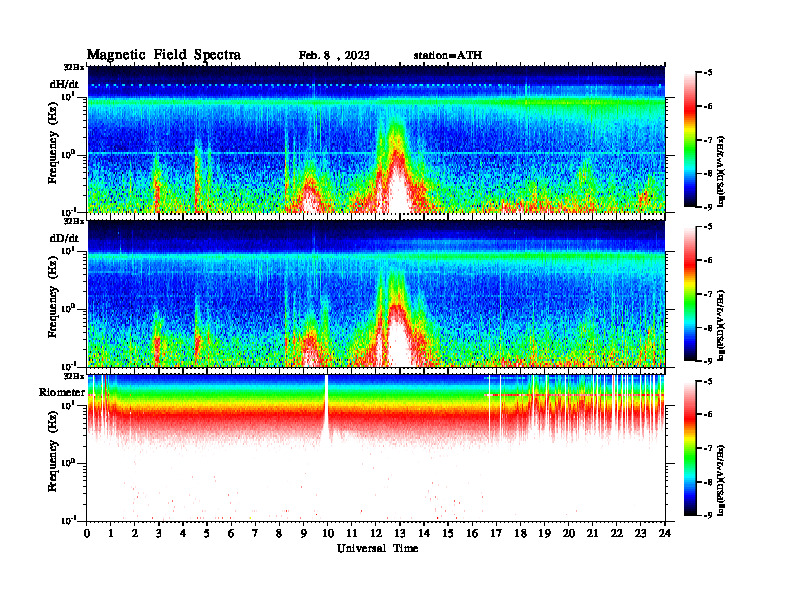This screenshot has width=792, height=612.
Task: Click the "-6" tick on Riometer color scale
Action: (x=708, y=415)
